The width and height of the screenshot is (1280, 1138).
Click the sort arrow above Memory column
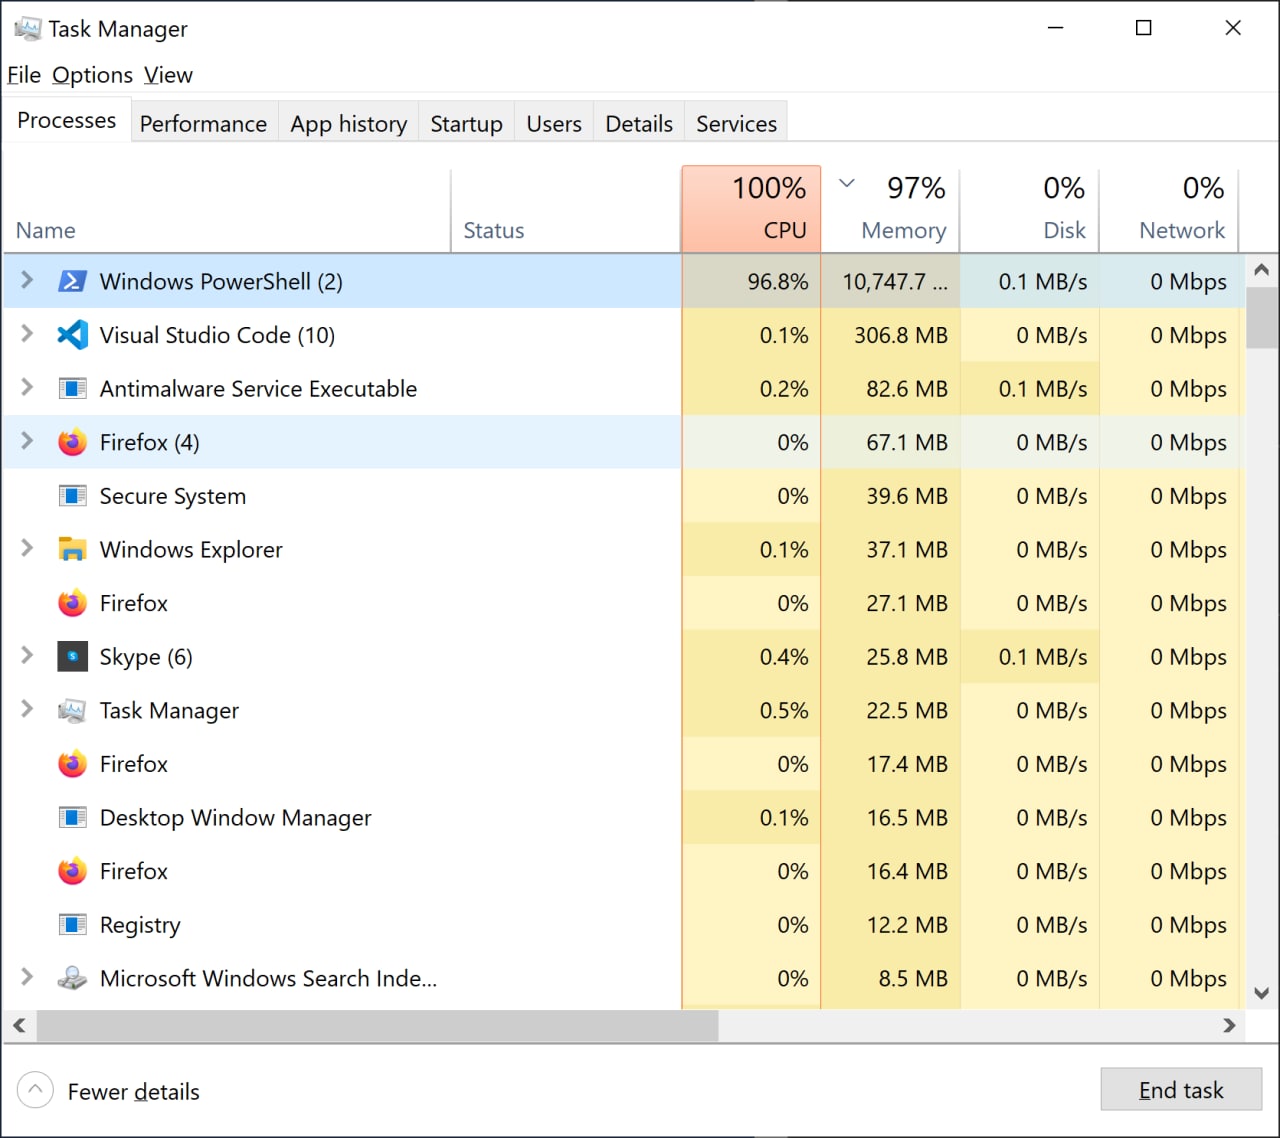coord(847,183)
